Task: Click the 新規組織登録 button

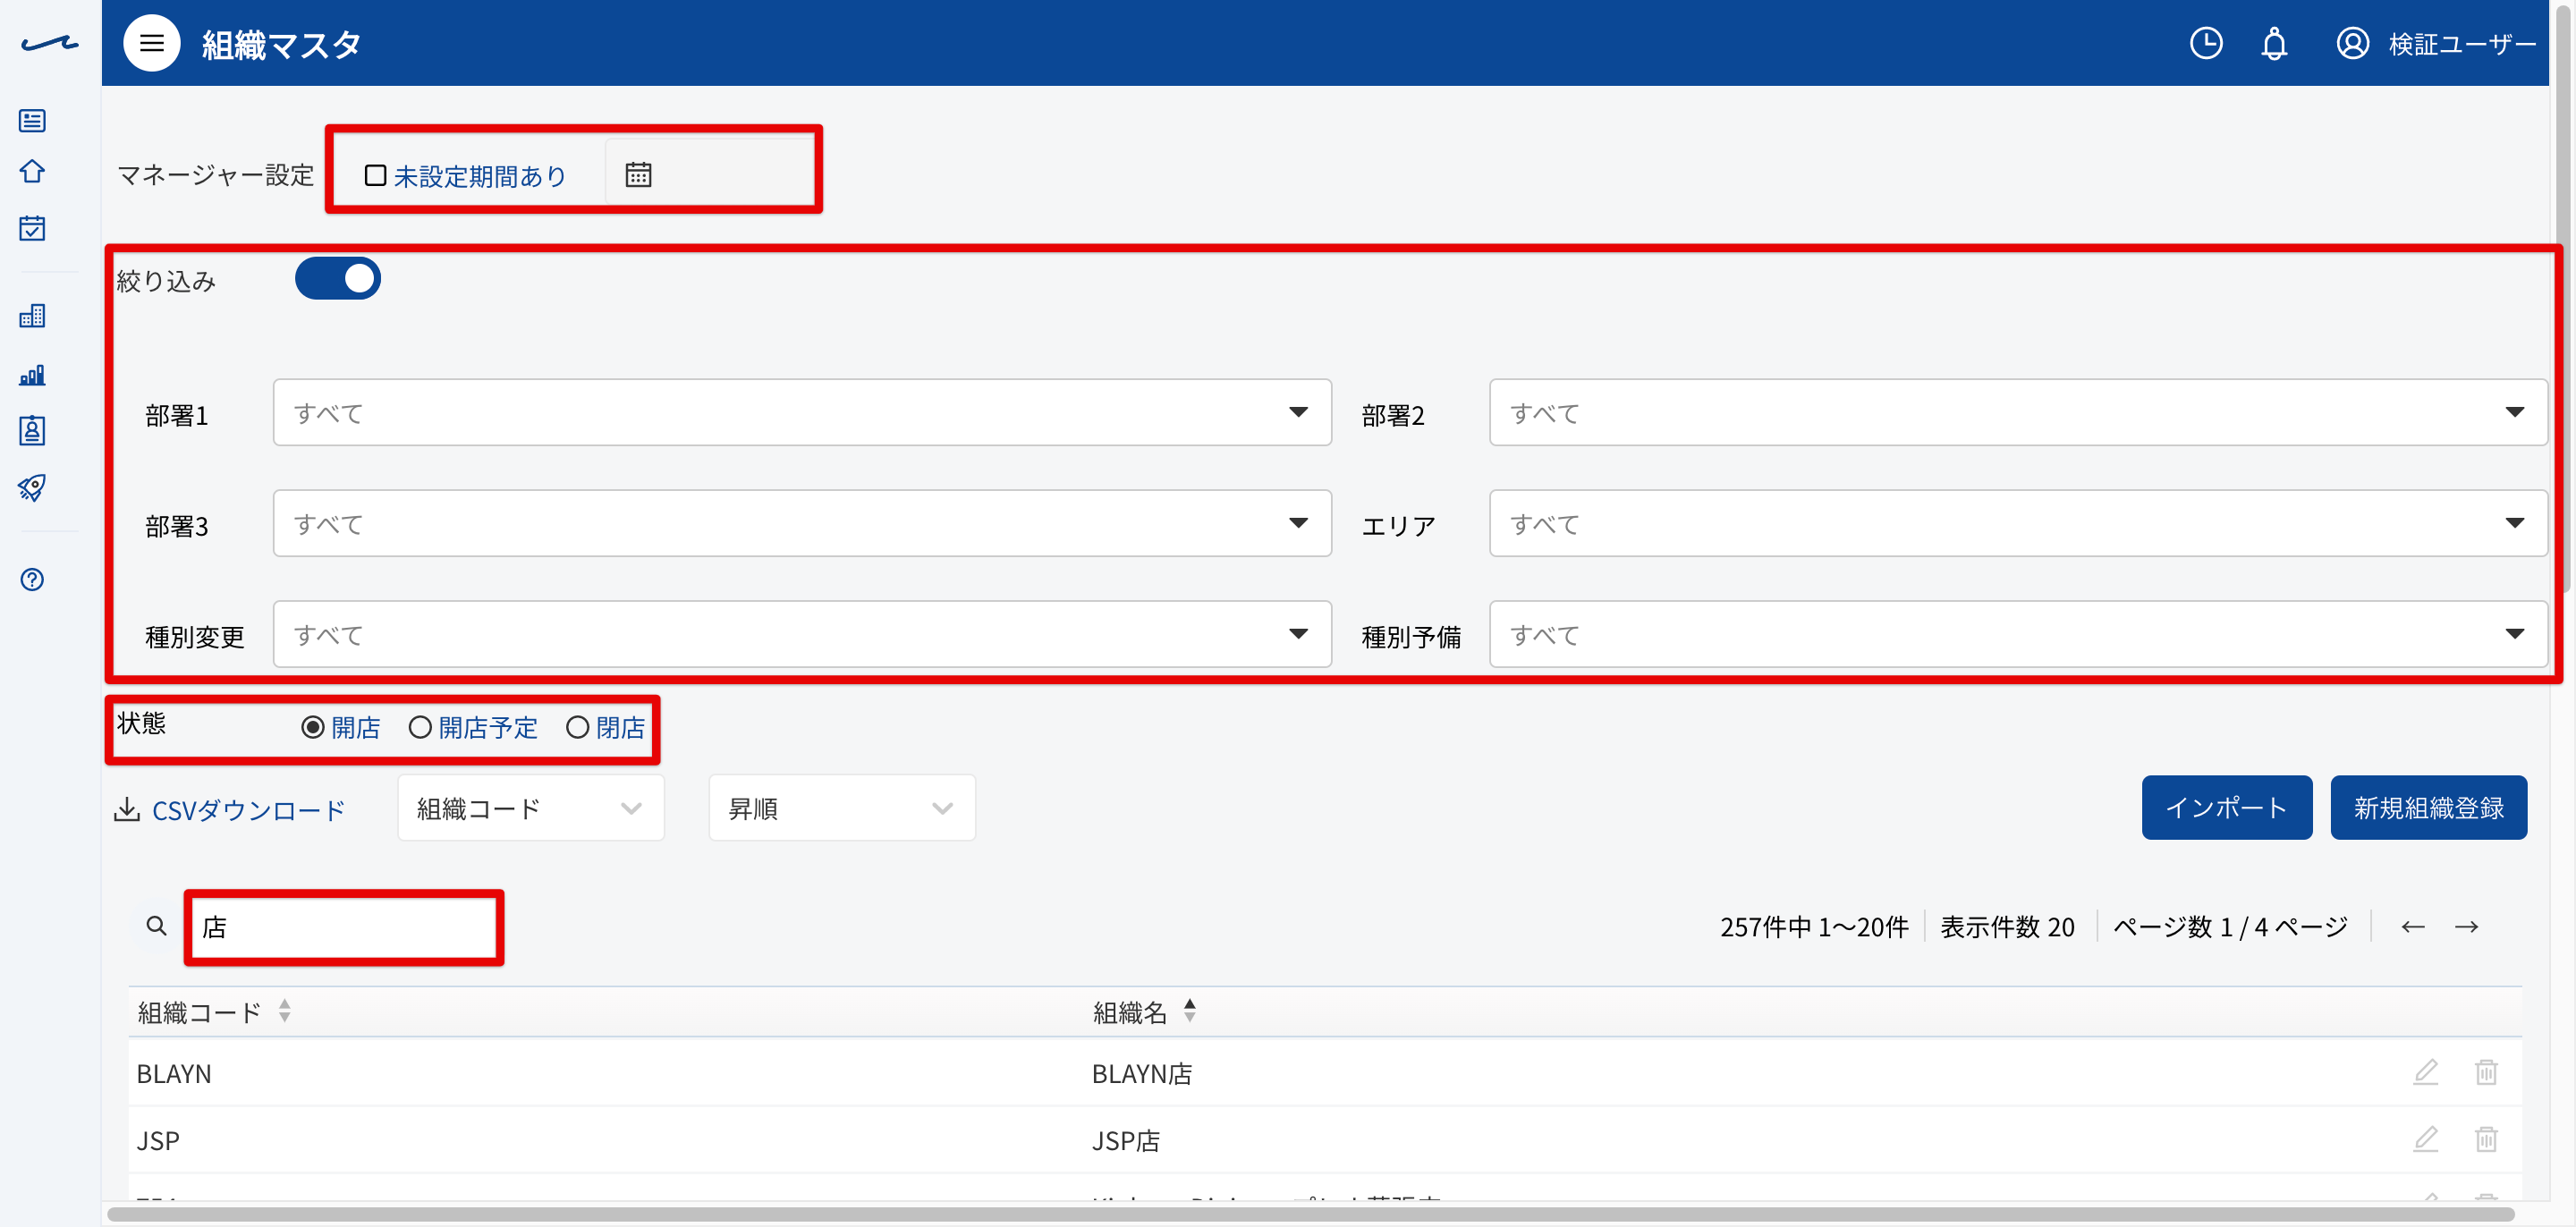Action: point(2428,808)
